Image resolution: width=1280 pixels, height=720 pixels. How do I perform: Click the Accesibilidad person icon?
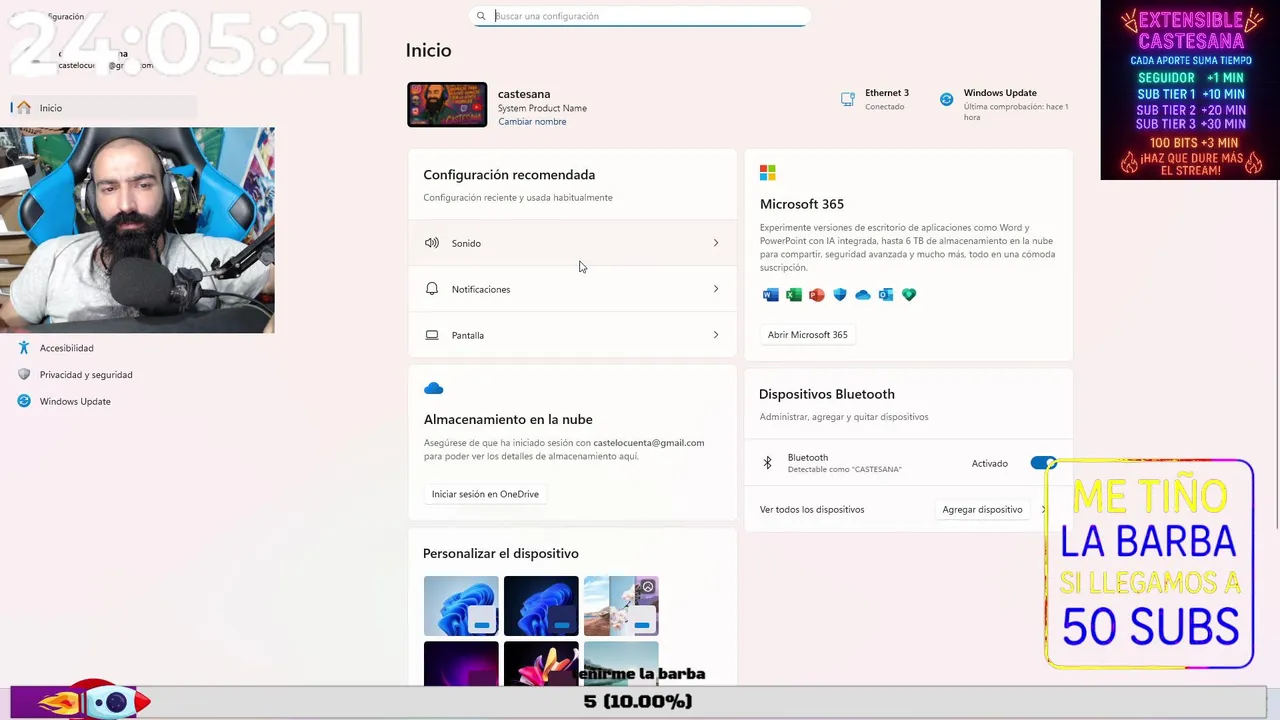(24, 348)
